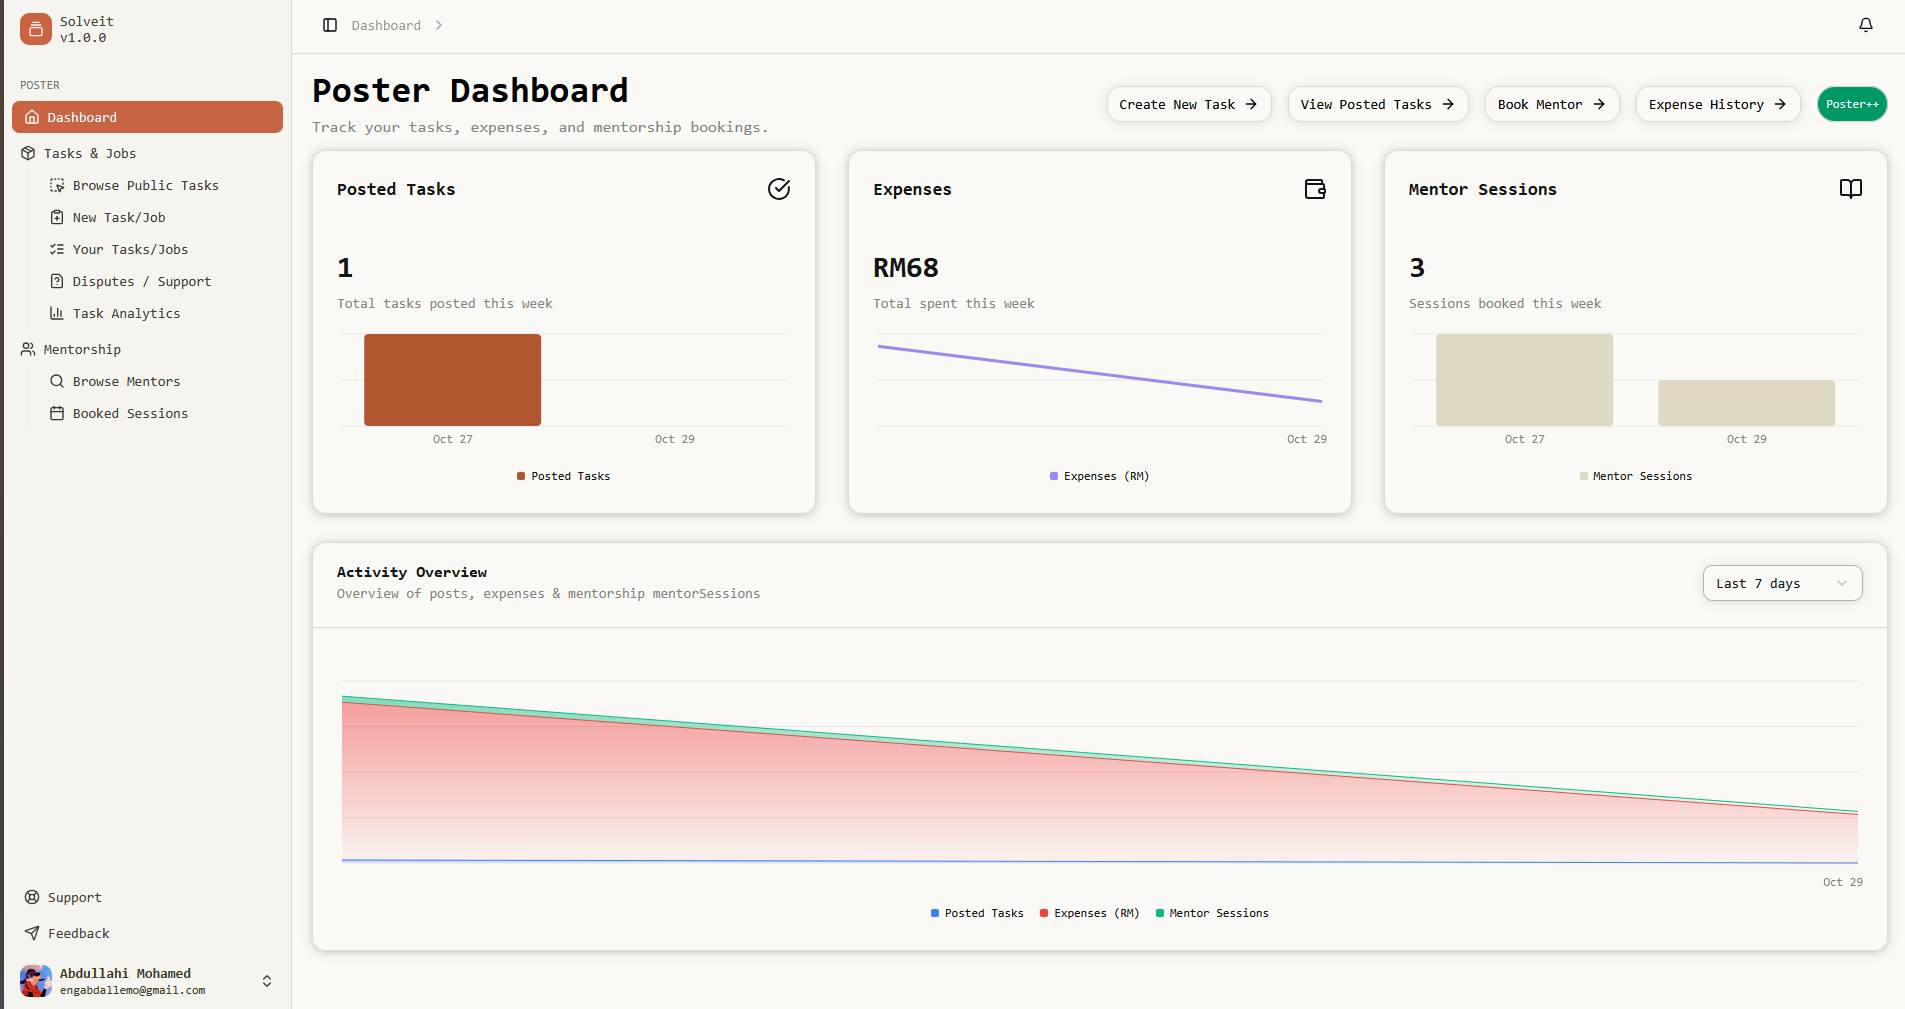Open the Browse Mentors search icon
This screenshot has width=1905, height=1009.
[57, 381]
